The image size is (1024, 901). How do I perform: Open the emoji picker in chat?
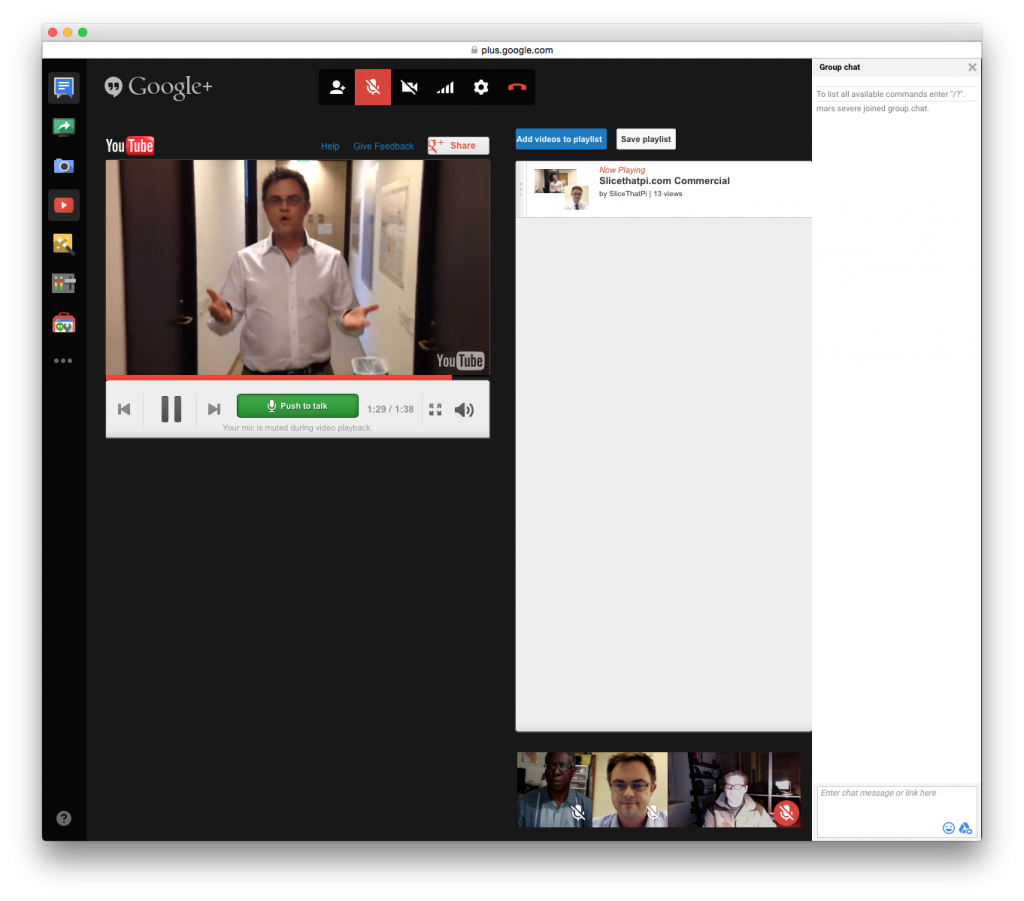pyautogui.click(x=948, y=828)
